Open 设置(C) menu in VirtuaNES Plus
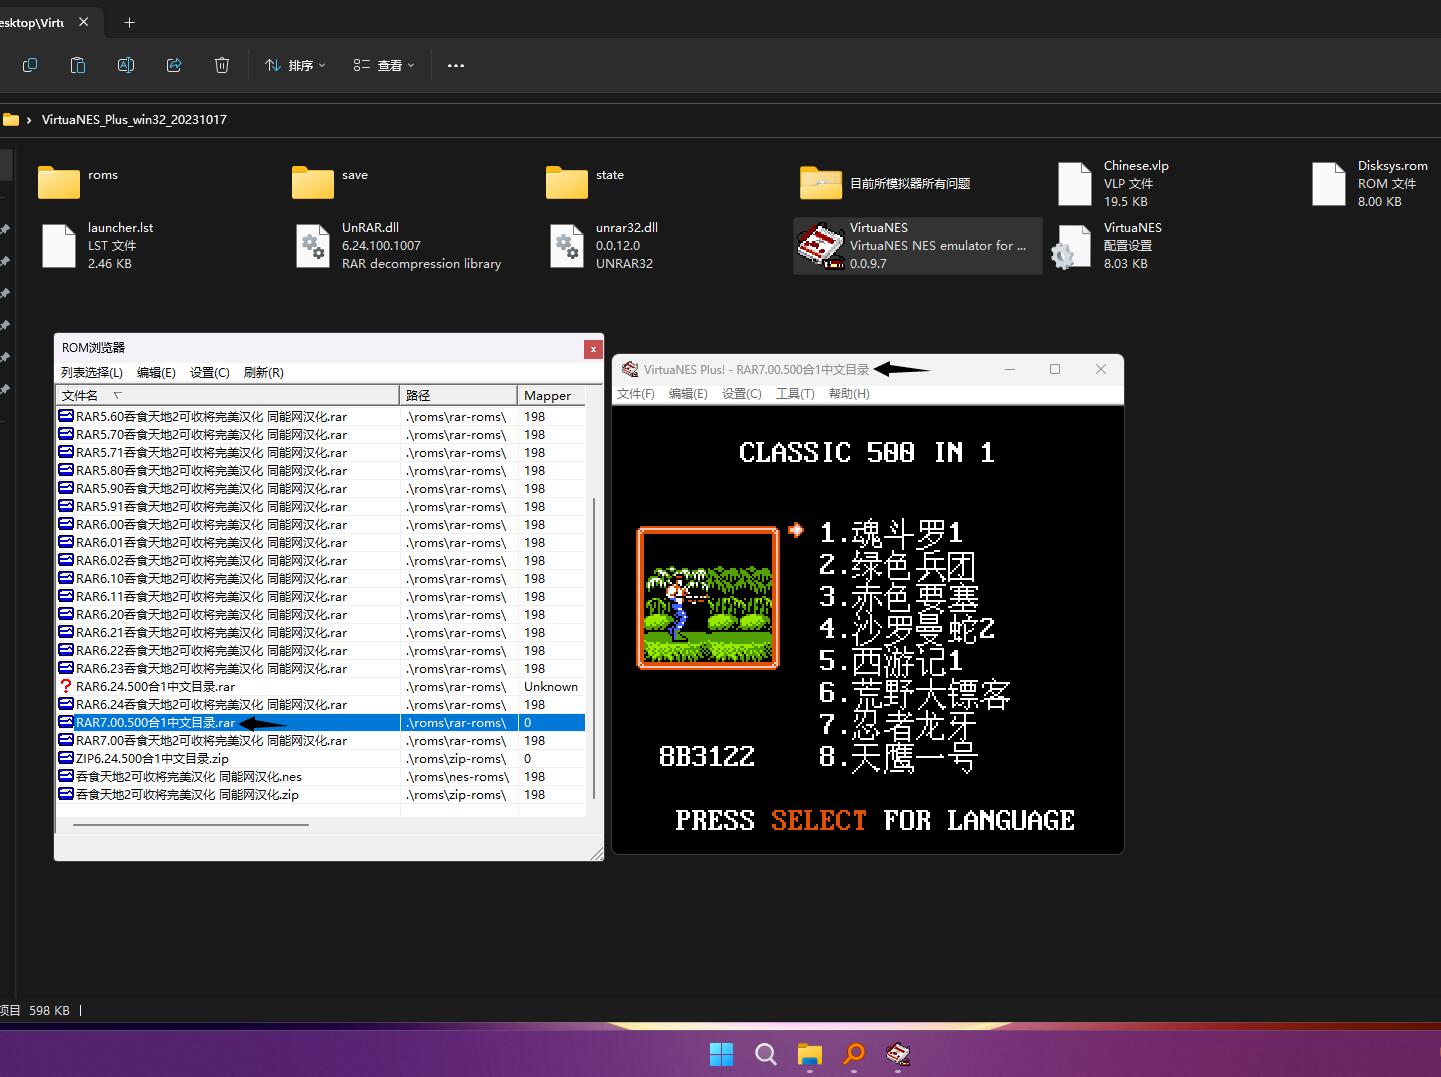1441x1077 pixels. 742,394
